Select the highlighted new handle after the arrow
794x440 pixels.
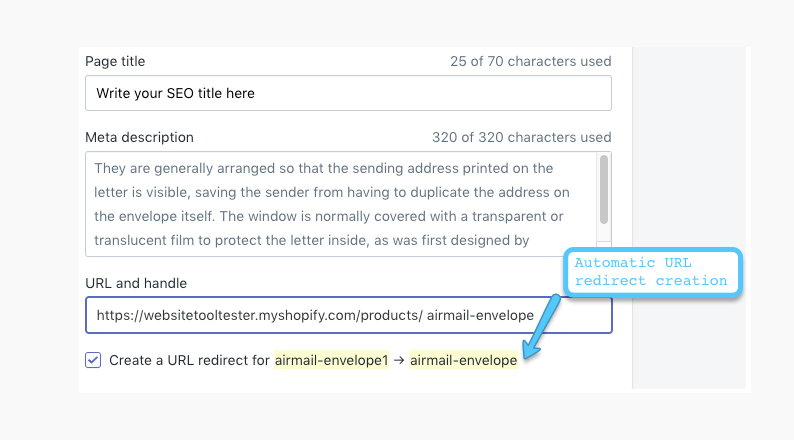(x=463, y=360)
